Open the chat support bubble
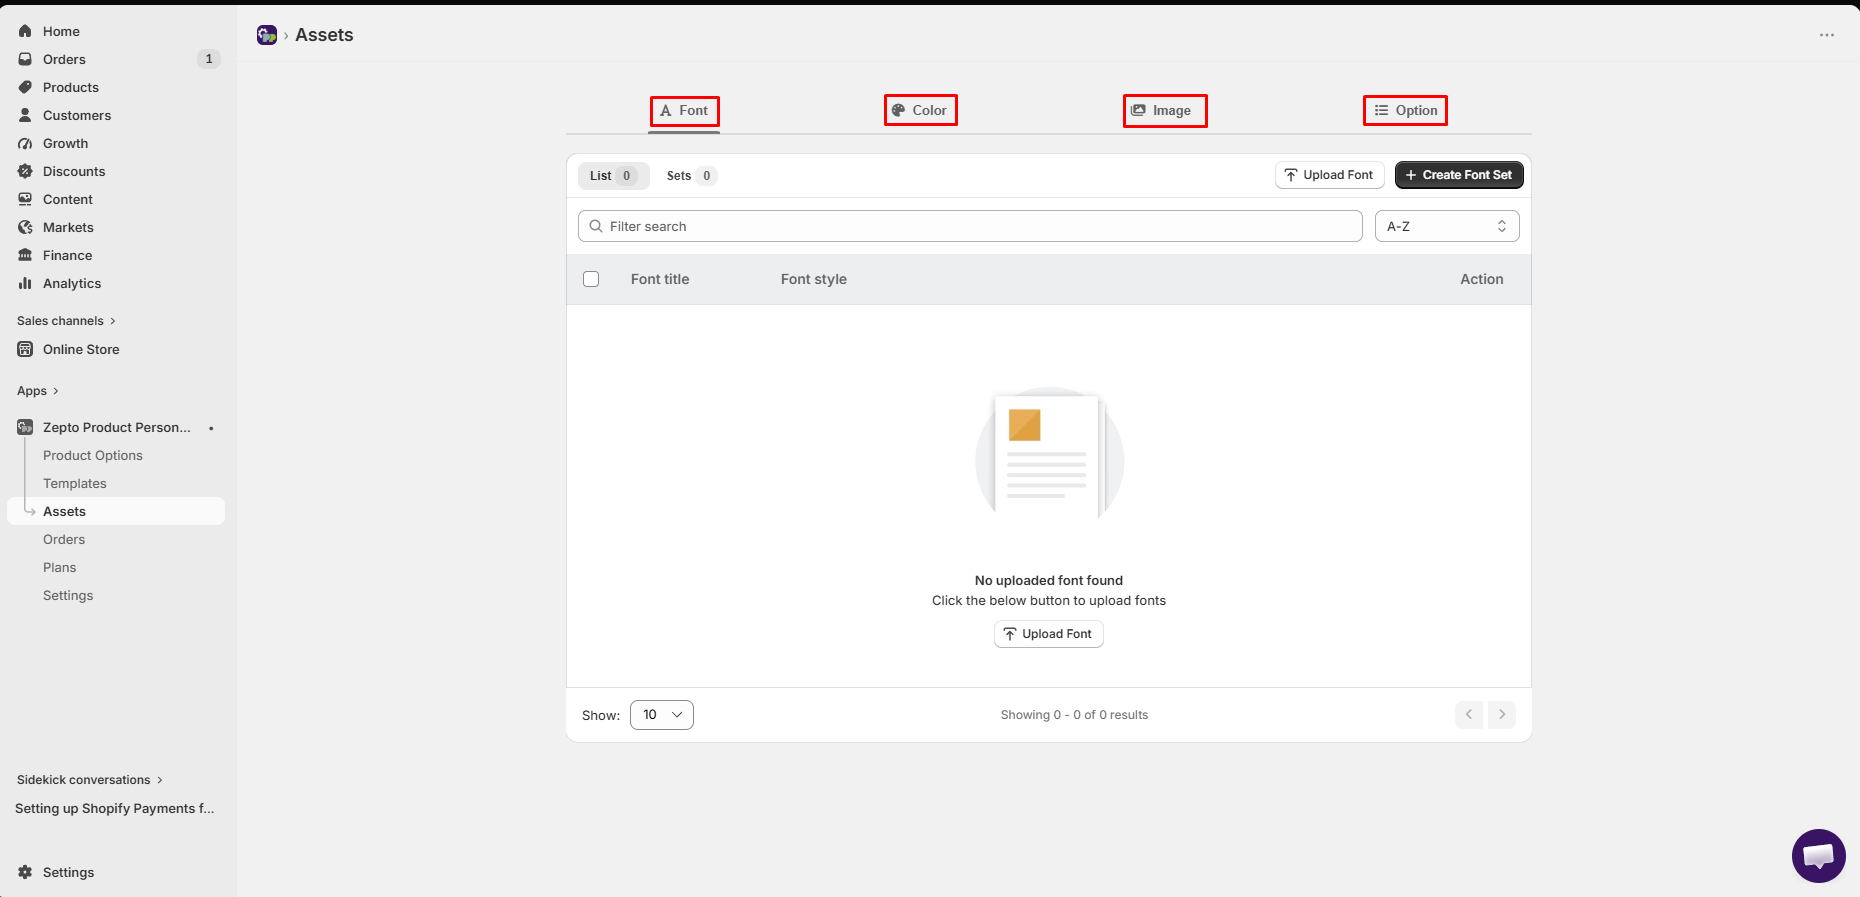The width and height of the screenshot is (1860, 897). [1818, 856]
